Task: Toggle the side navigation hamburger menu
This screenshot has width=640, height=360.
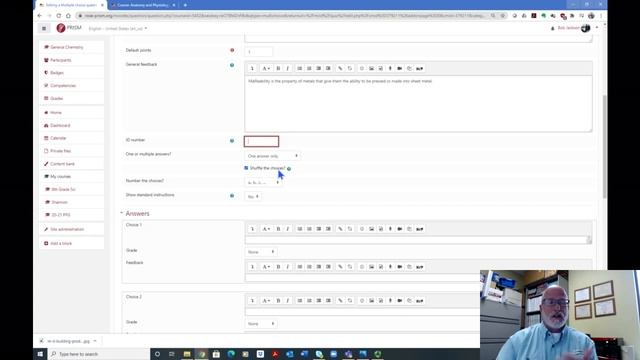Action: tap(44, 28)
